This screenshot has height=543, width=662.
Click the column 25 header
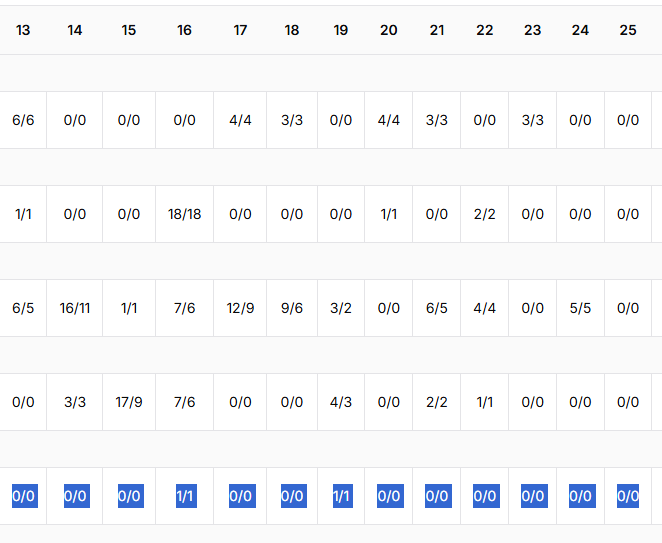click(628, 31)
